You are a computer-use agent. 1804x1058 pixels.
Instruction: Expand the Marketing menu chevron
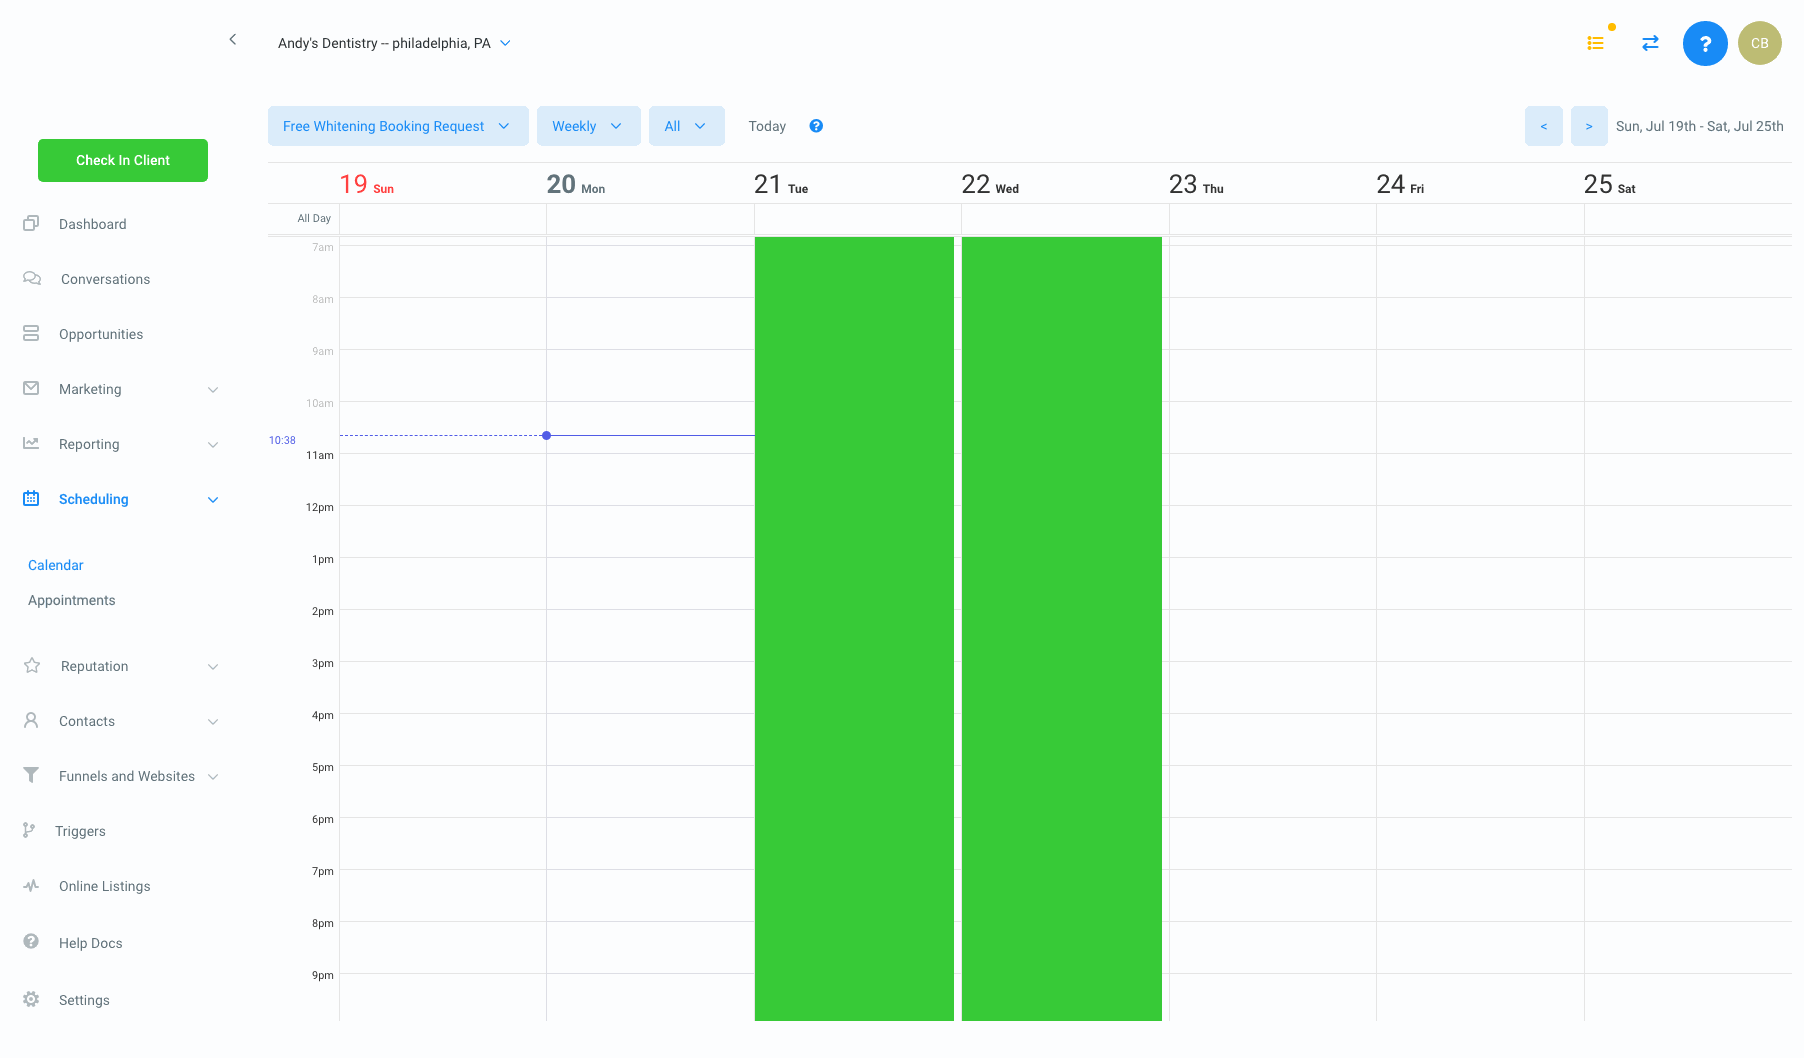click(x=213, y=390)
